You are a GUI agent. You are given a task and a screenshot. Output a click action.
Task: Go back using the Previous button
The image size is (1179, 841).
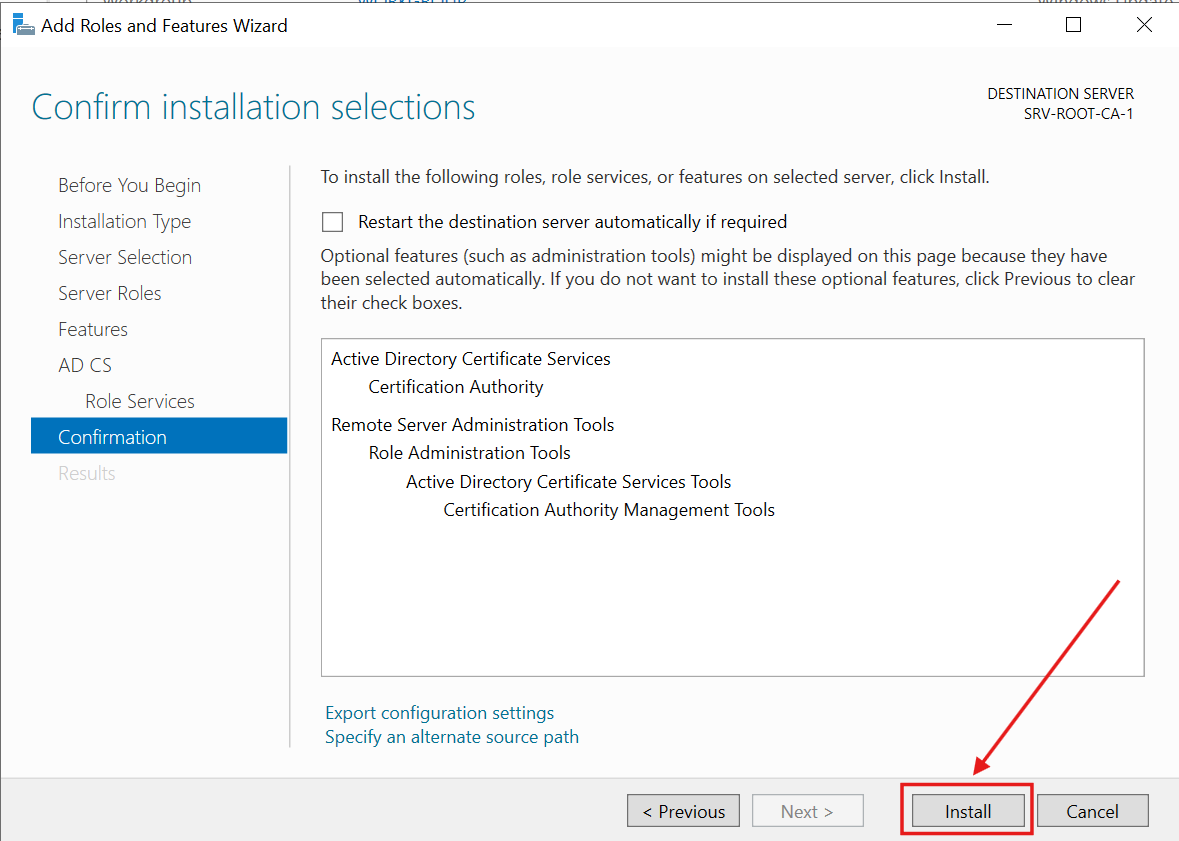point(683,810)
